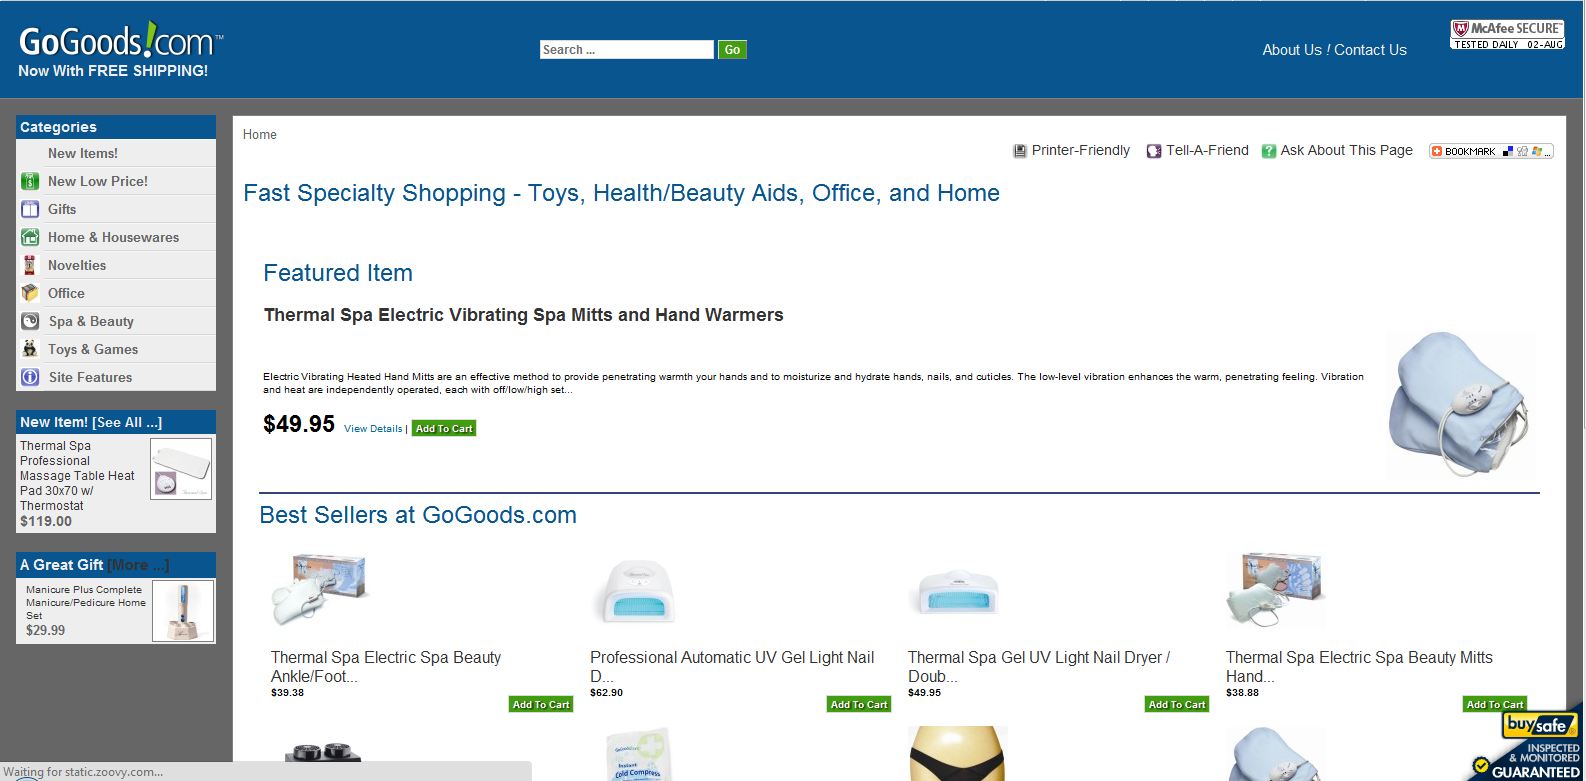This screenshot has height=781, width=1586.
Task: Click the Gifts category icon
Action: point(30,209)
